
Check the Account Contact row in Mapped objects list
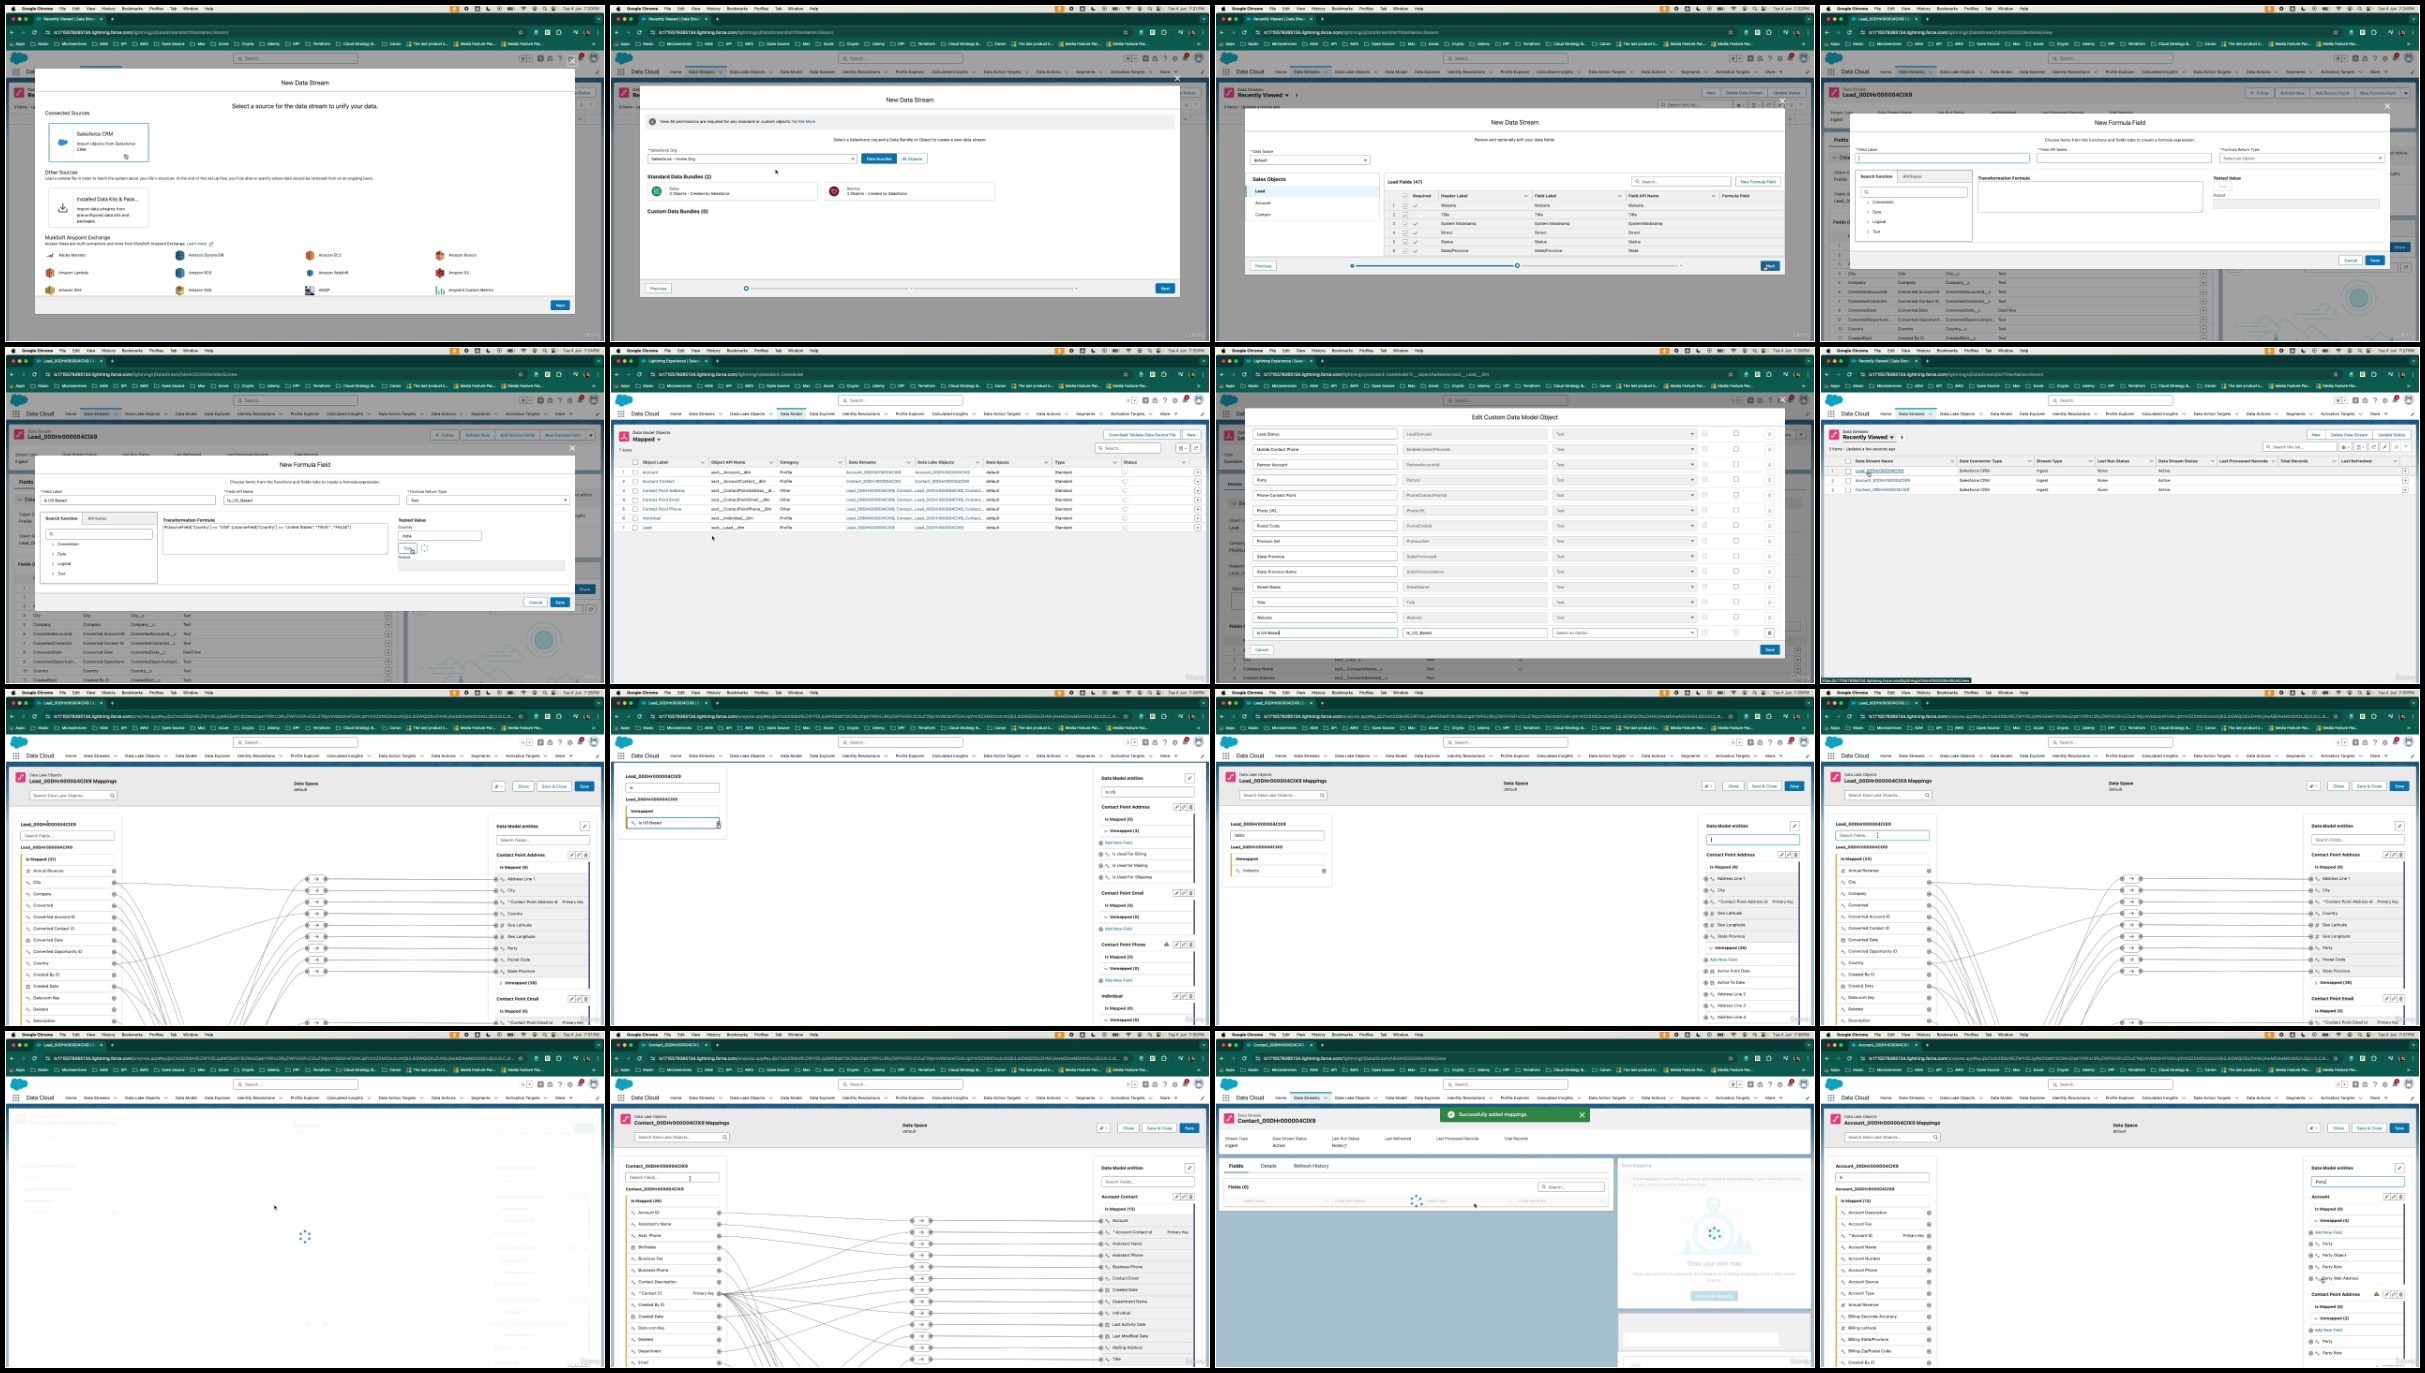coord(635,481)
